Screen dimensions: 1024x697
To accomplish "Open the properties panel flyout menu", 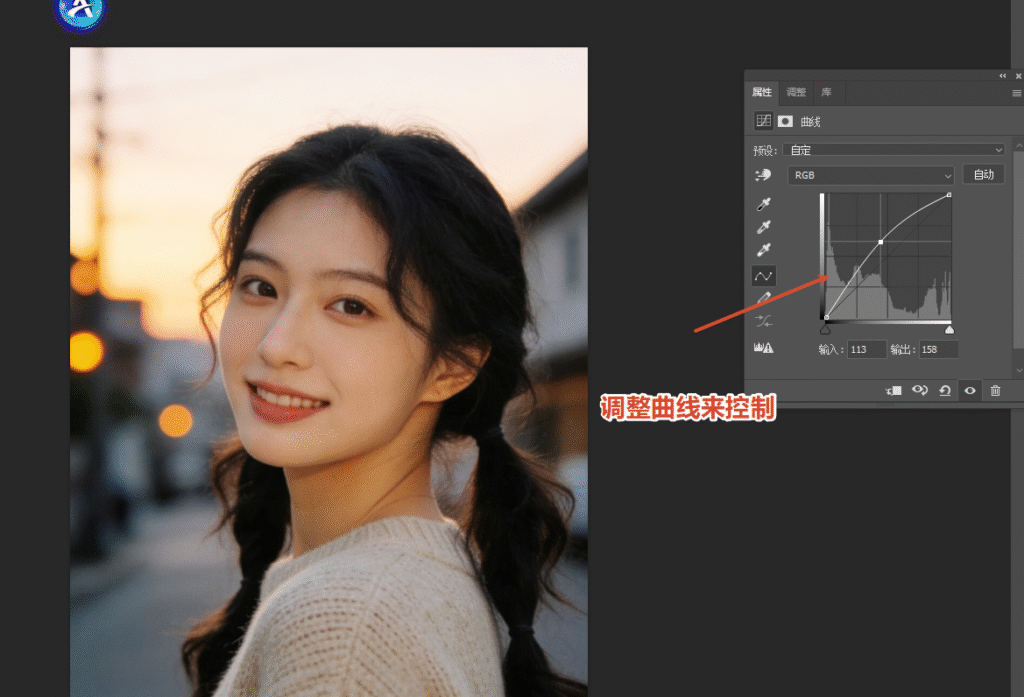I will 1016,93.
